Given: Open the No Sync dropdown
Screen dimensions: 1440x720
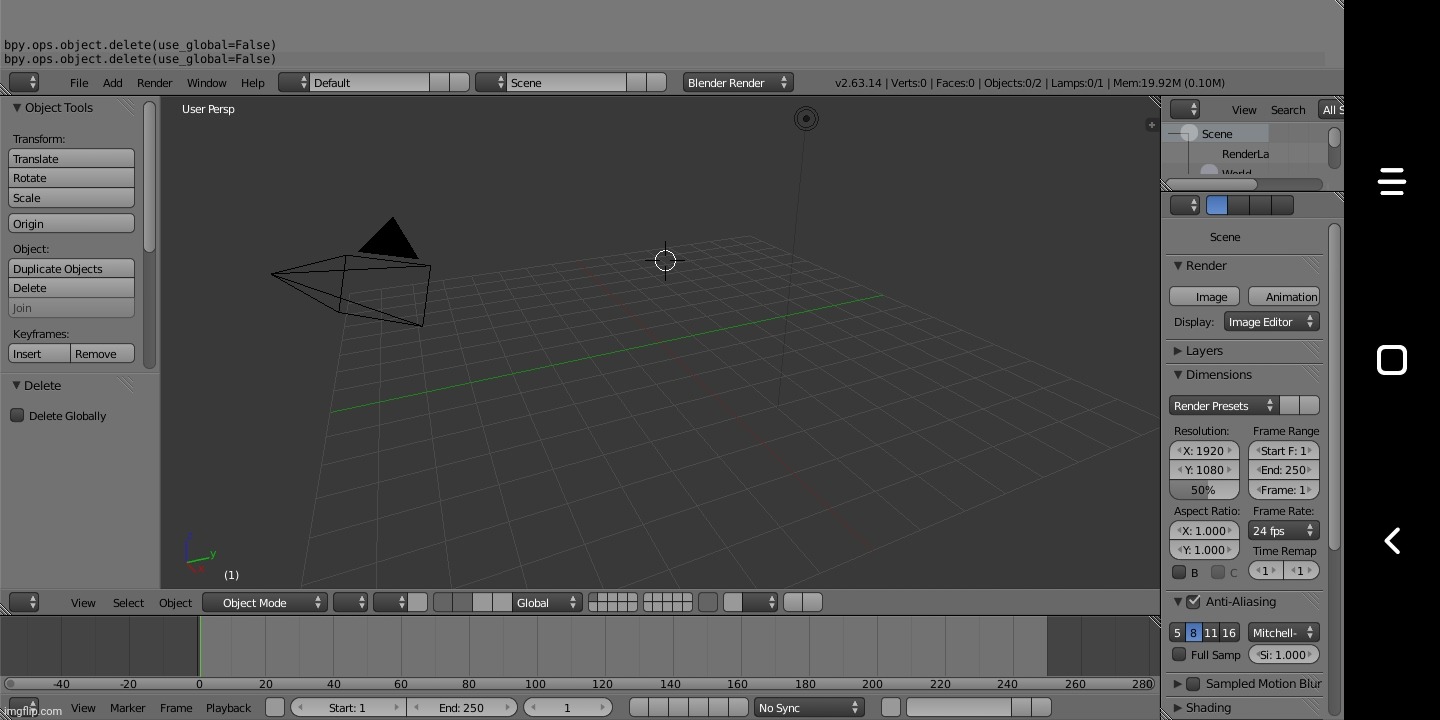Looking at the screenshot, I should 809,707.
